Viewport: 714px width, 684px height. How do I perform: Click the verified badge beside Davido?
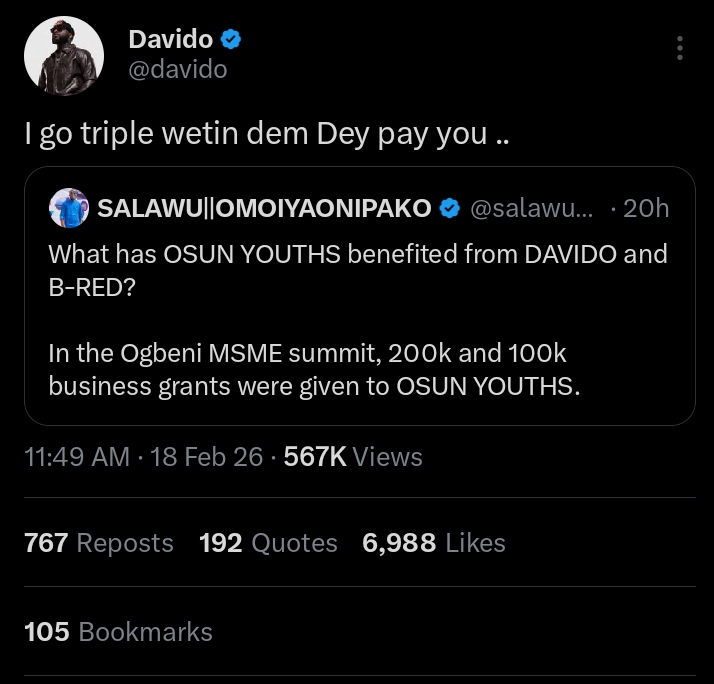pyautogui.click(x=231, y=40)
